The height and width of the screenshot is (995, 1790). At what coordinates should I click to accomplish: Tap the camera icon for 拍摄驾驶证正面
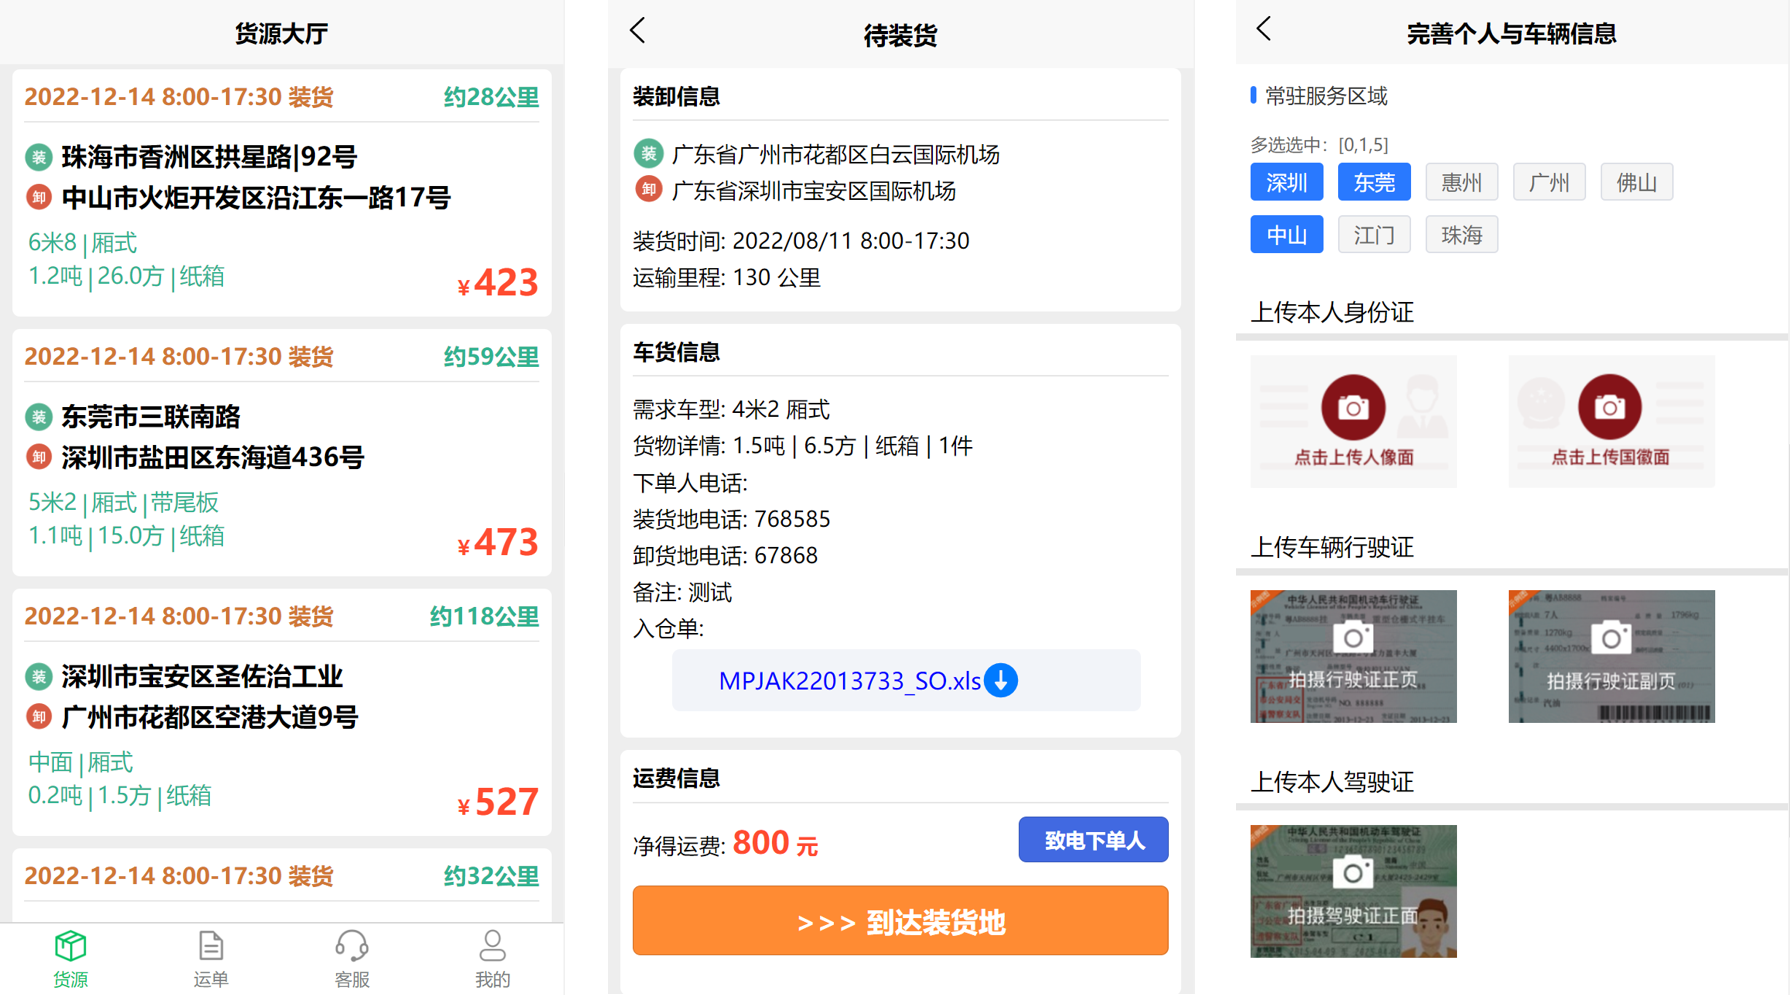coord(1354,872)
